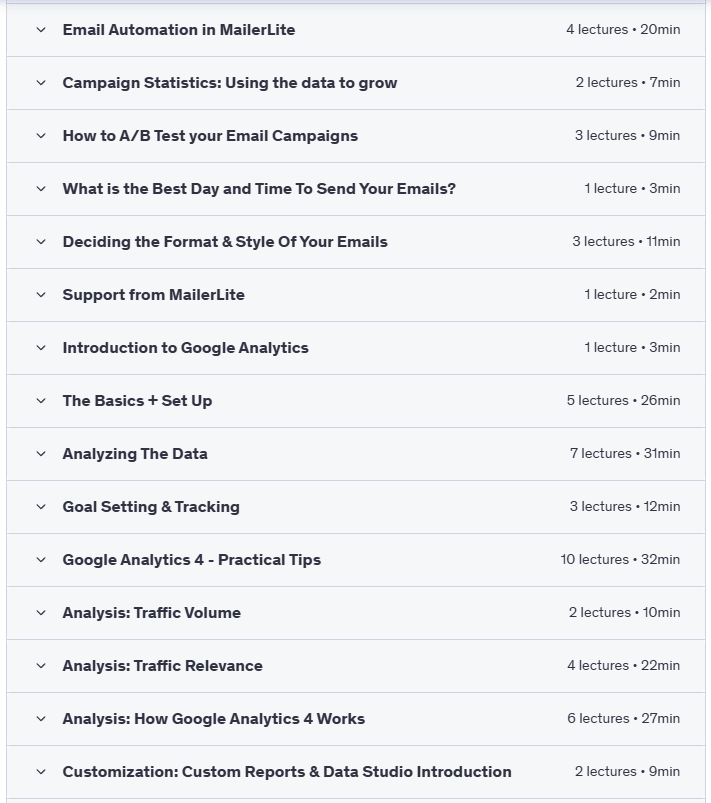Select the Goal Setting & Tracking title
Viewport: 711px width, 803px height.
tap(151, 507)
